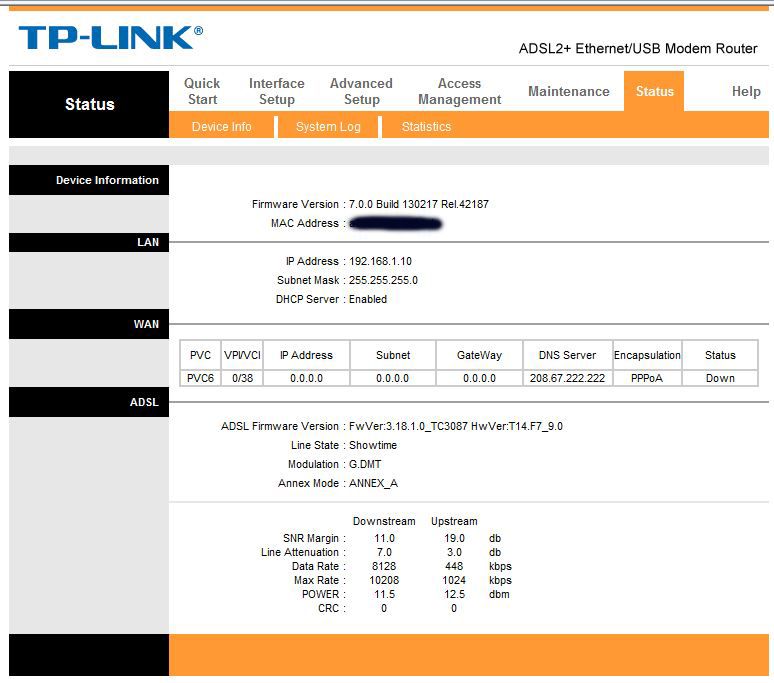Click the LAN section header

(x=89, y=242)
